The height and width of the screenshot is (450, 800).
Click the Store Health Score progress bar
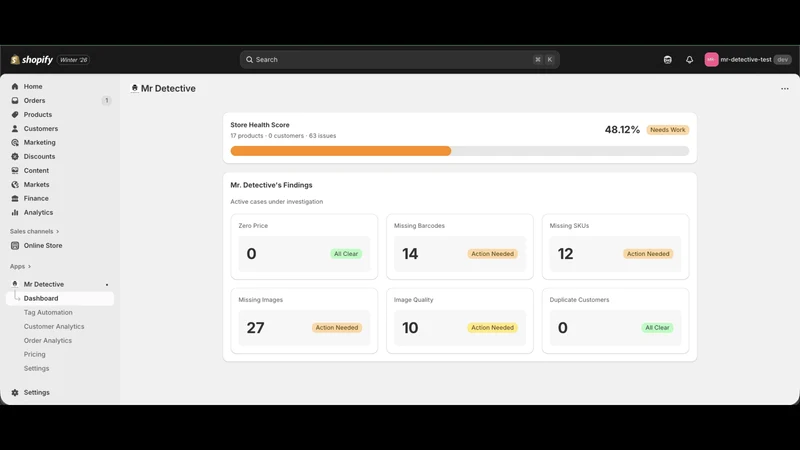coord(460,151)
